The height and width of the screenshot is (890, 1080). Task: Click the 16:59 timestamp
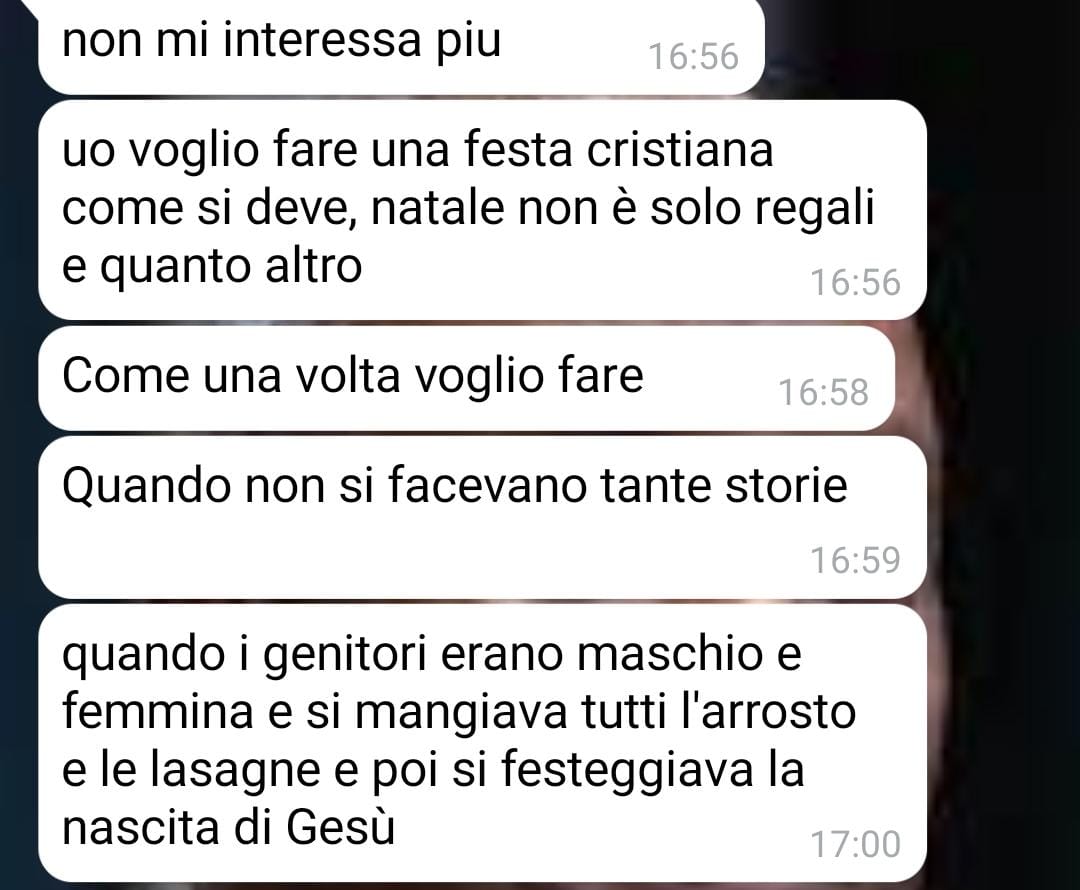(x=855, y=560)
